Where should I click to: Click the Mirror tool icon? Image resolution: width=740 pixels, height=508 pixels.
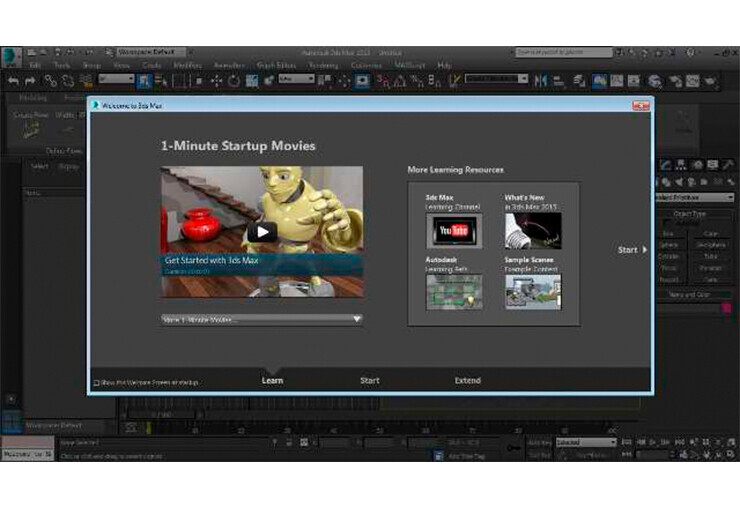[x=540, y=81]
